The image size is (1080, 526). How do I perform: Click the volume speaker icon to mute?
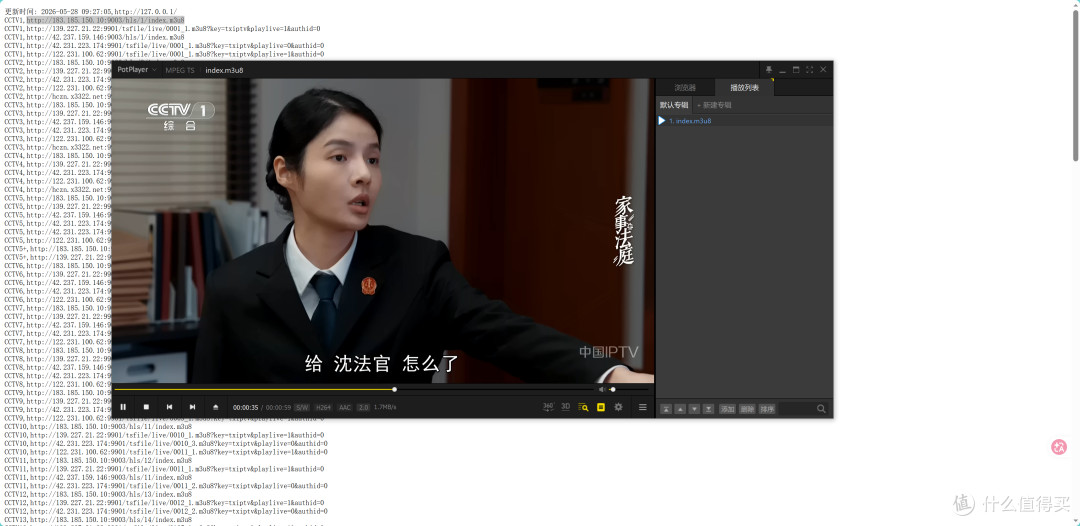click(601, 390)
